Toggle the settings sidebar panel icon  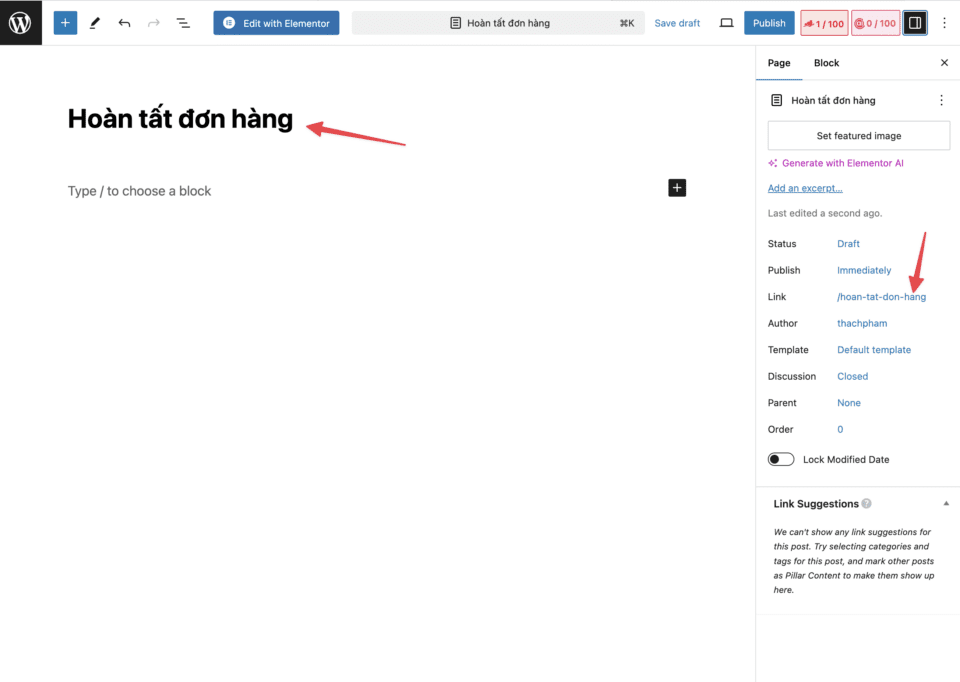coord(914,22)
